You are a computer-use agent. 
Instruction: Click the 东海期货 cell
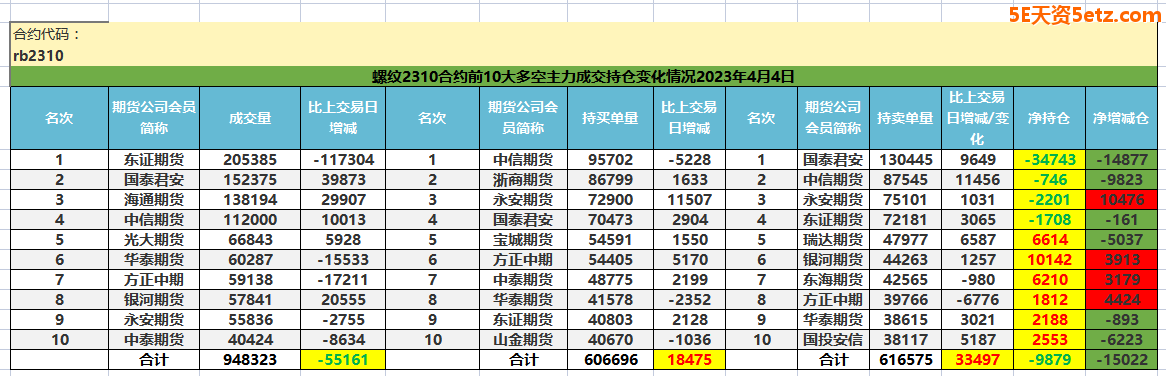pyautogui.click(x=833, y=280)
